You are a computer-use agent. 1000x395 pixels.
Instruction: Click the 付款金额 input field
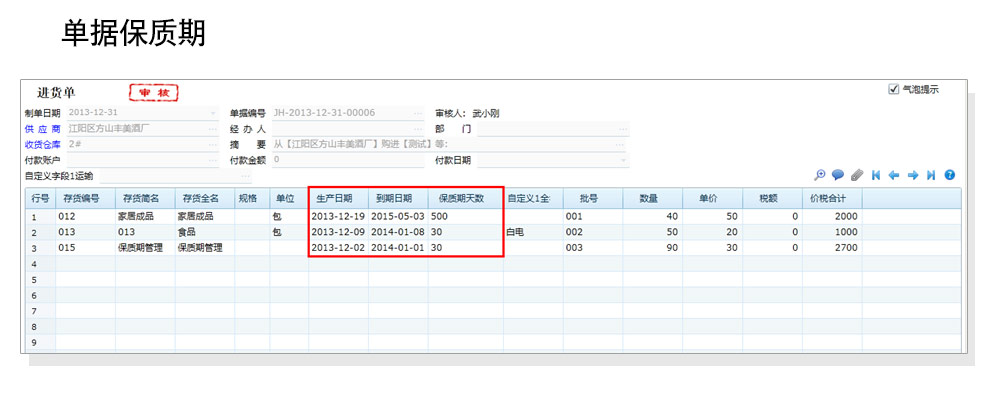(x=348, y=160)
